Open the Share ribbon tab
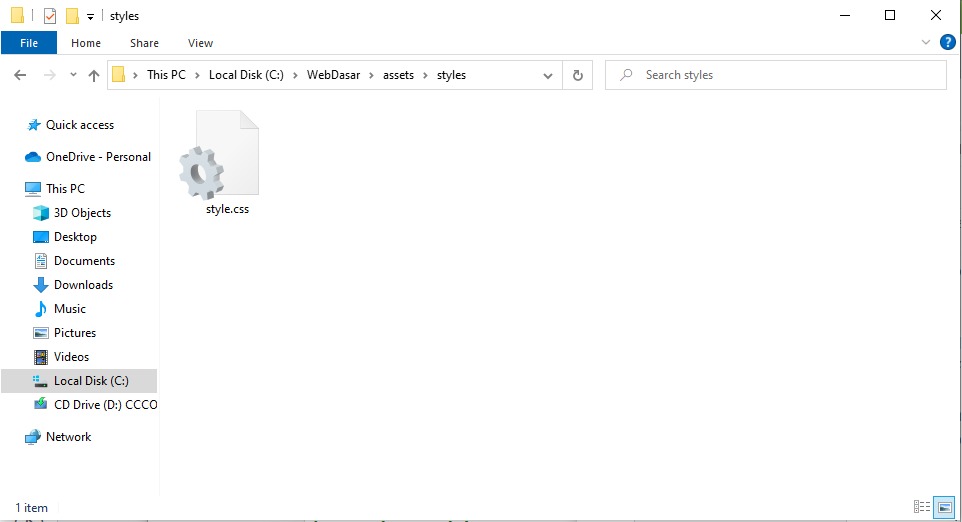The height and width of the screenshot is (522, 962). (x=144, y=43)
